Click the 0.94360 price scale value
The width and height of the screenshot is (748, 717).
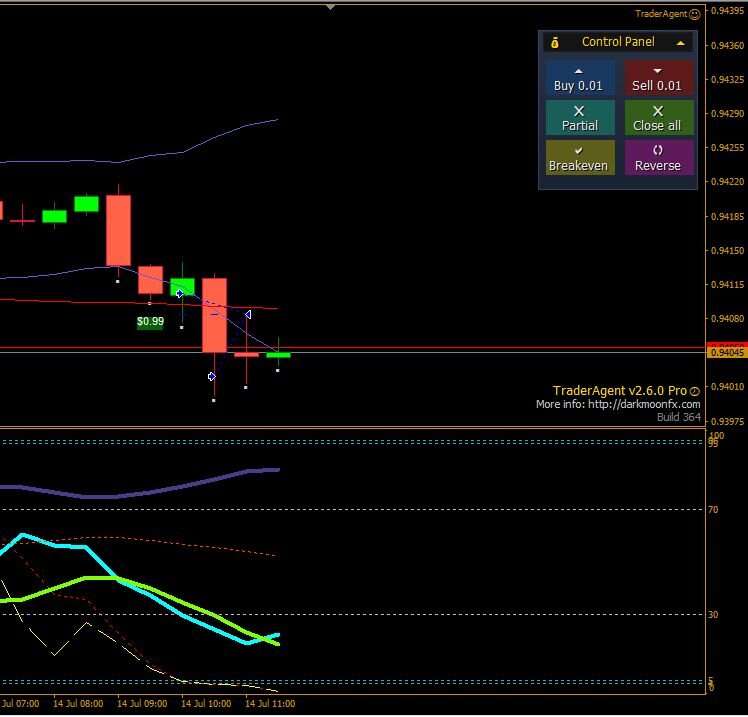727,46
